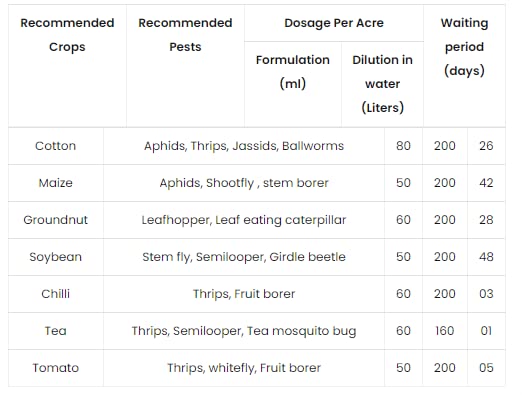Select the Leafhopper, Leaf eating caterpillar cell

(244, 220)
